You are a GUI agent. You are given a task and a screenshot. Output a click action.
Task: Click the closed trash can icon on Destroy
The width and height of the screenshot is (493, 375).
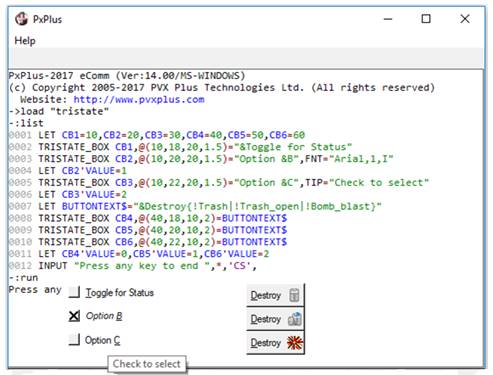pos(294,295)
